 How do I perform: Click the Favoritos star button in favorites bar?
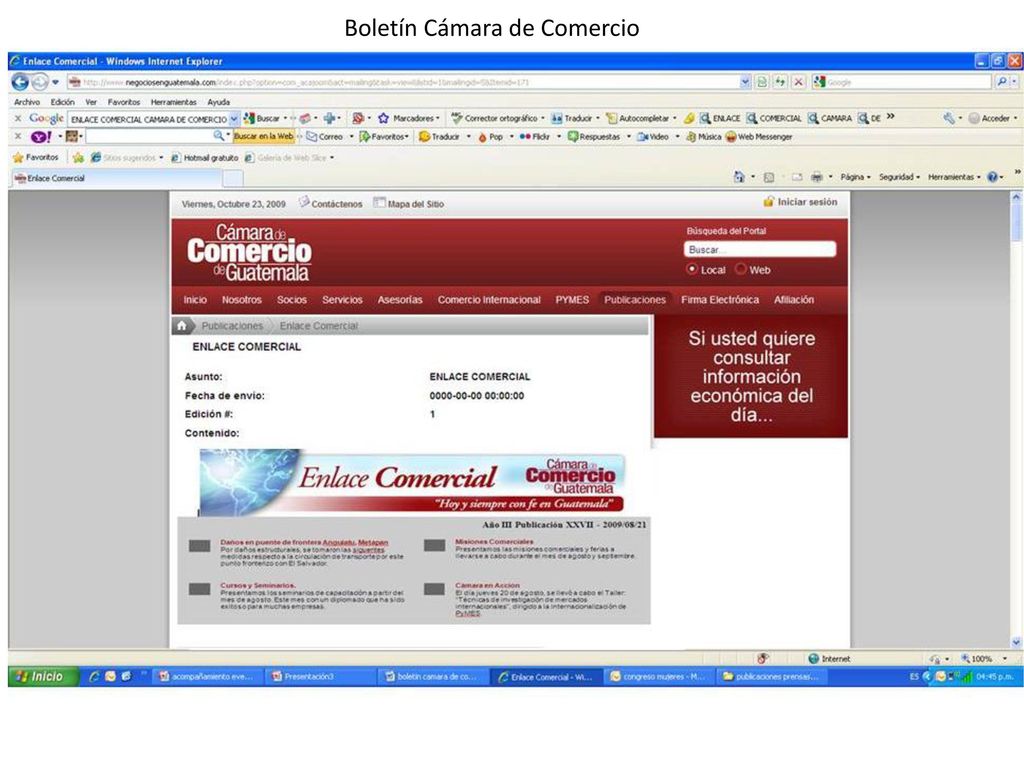pyautogui.click(x=36, y=157)
